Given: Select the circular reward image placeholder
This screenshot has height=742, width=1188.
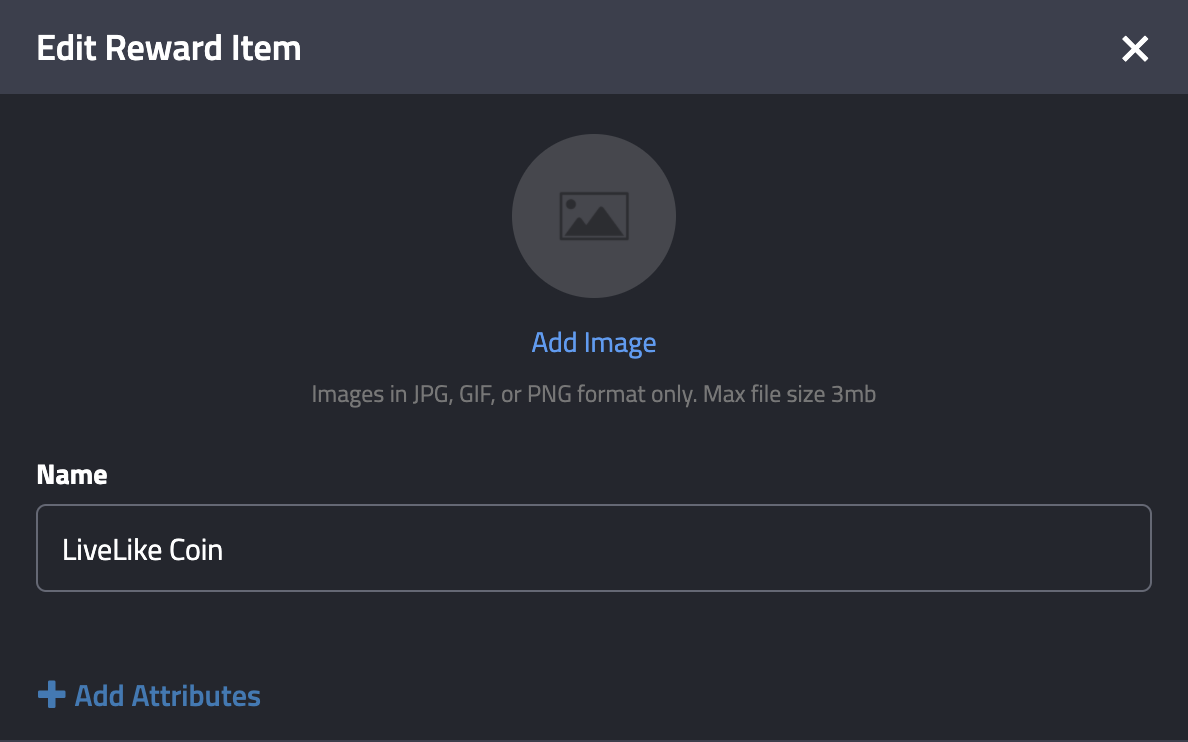Looking at the screenshot, I should (594, 216).
